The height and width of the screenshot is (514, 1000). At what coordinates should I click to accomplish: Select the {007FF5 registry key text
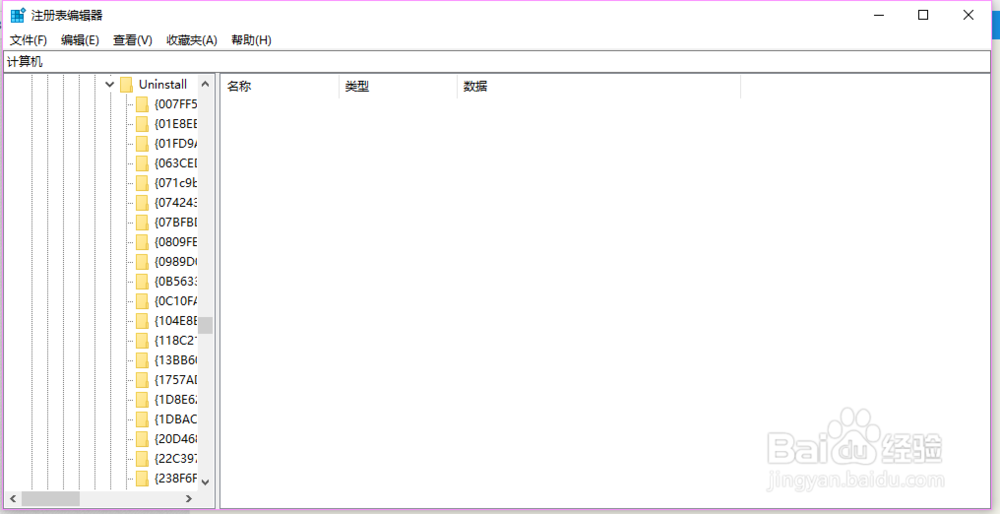click(x=176, y=104)
